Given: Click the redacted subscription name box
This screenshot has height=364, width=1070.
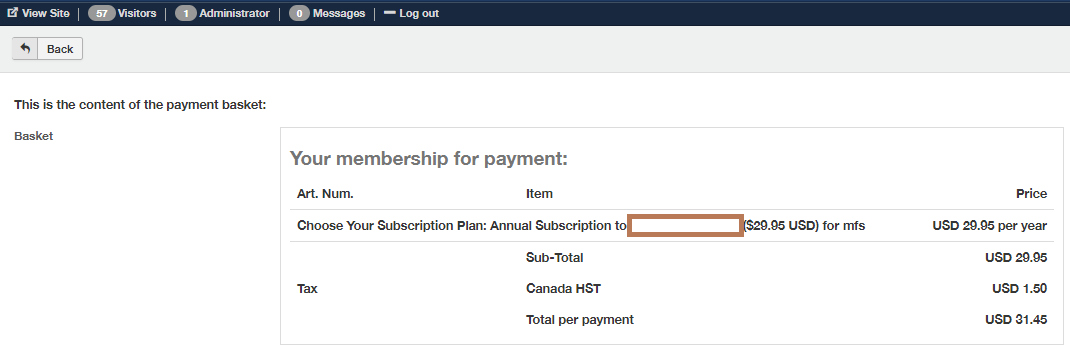Looking at the screenshot, I should click(685, 225).
